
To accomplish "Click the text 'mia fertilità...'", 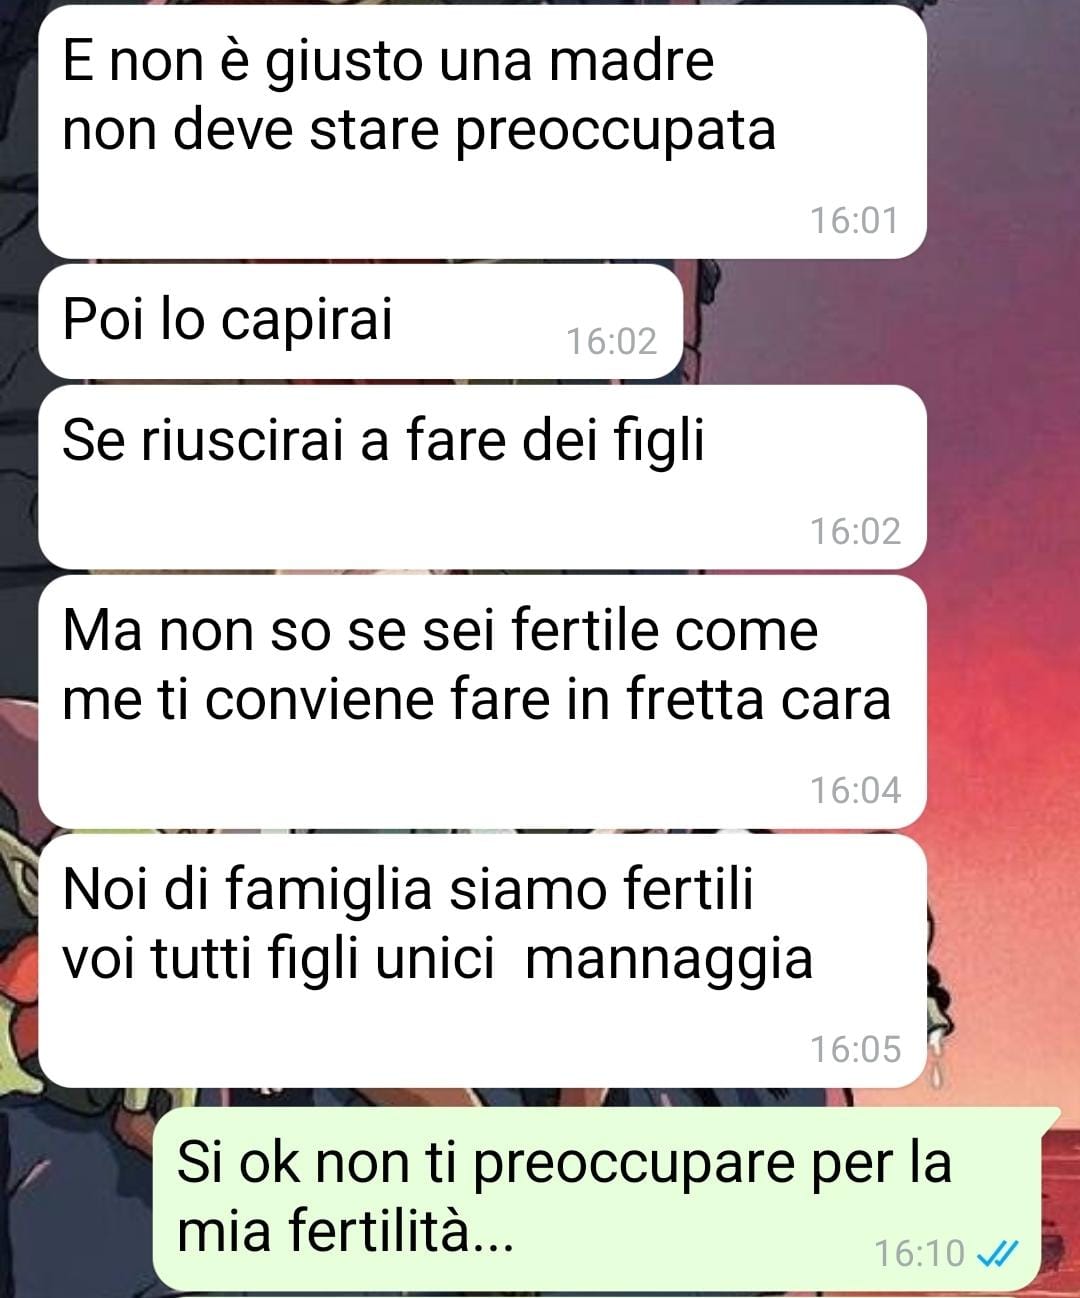I will (345, 1231).
